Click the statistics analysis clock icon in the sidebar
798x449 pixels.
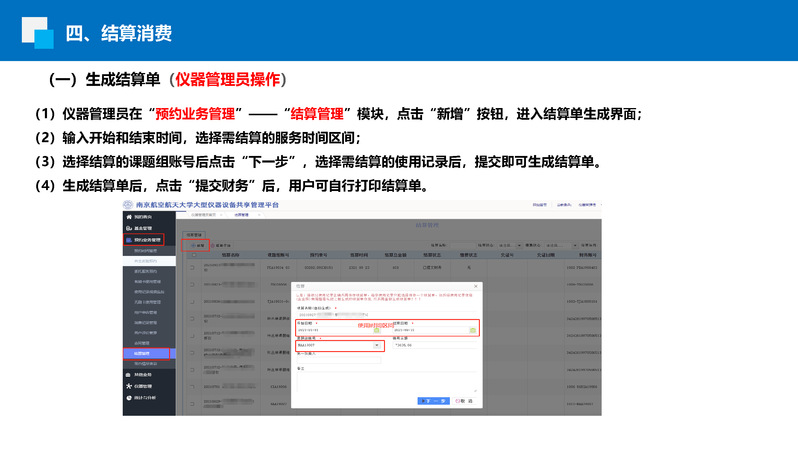[127, 397]
